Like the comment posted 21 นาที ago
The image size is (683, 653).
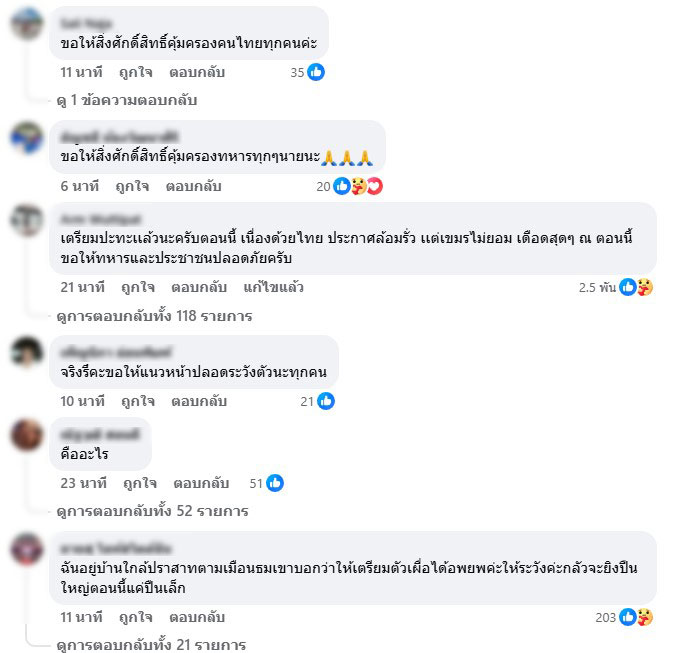[x=138, y=288]
